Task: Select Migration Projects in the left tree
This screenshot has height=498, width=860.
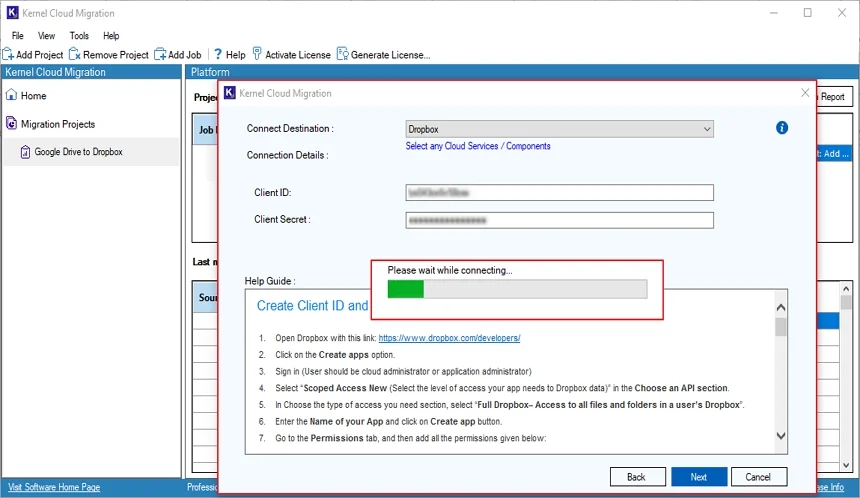Action: pos(58,124)
